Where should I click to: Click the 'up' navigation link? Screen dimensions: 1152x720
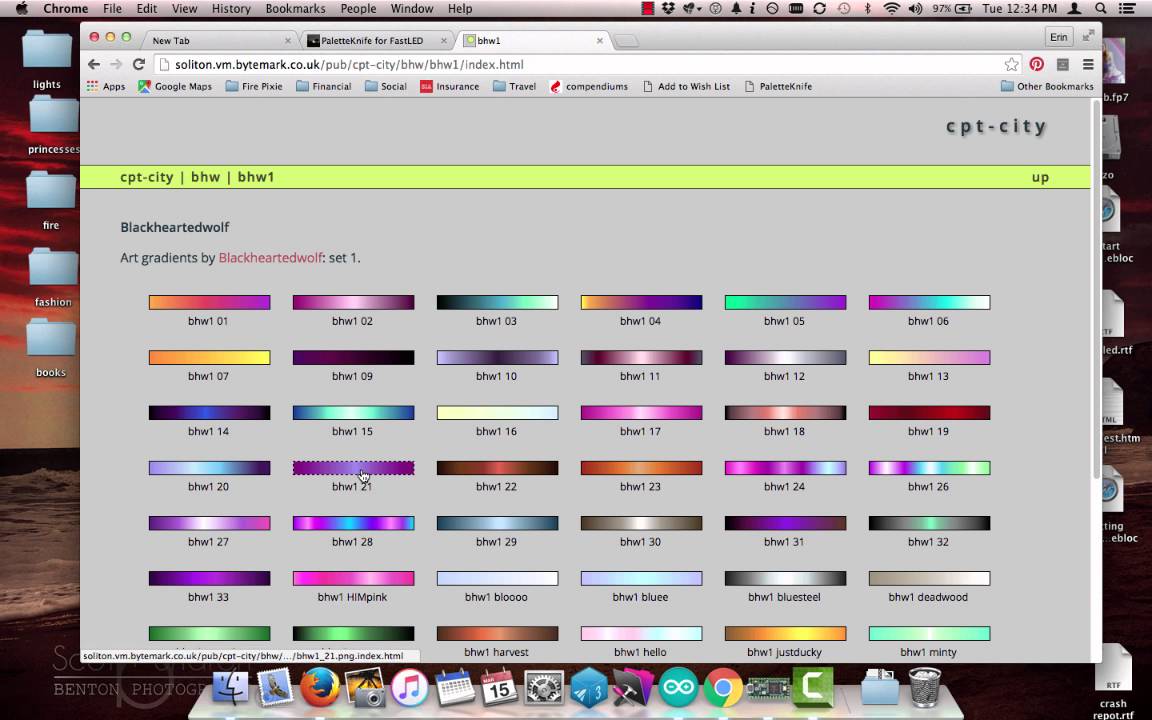pyautogui.click(x=1040, y=177)
